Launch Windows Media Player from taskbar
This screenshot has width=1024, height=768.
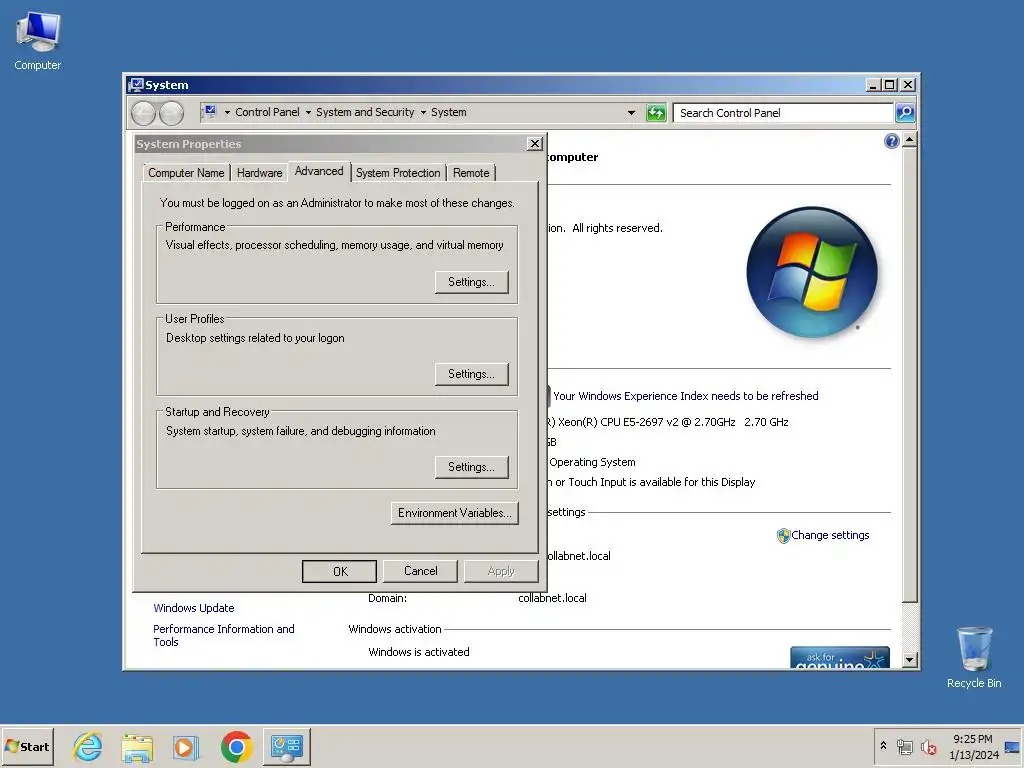click(x=187, y=746)
